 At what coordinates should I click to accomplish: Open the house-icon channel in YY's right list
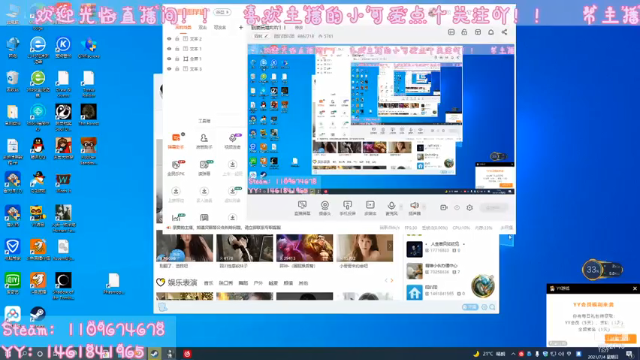(414, 292)
